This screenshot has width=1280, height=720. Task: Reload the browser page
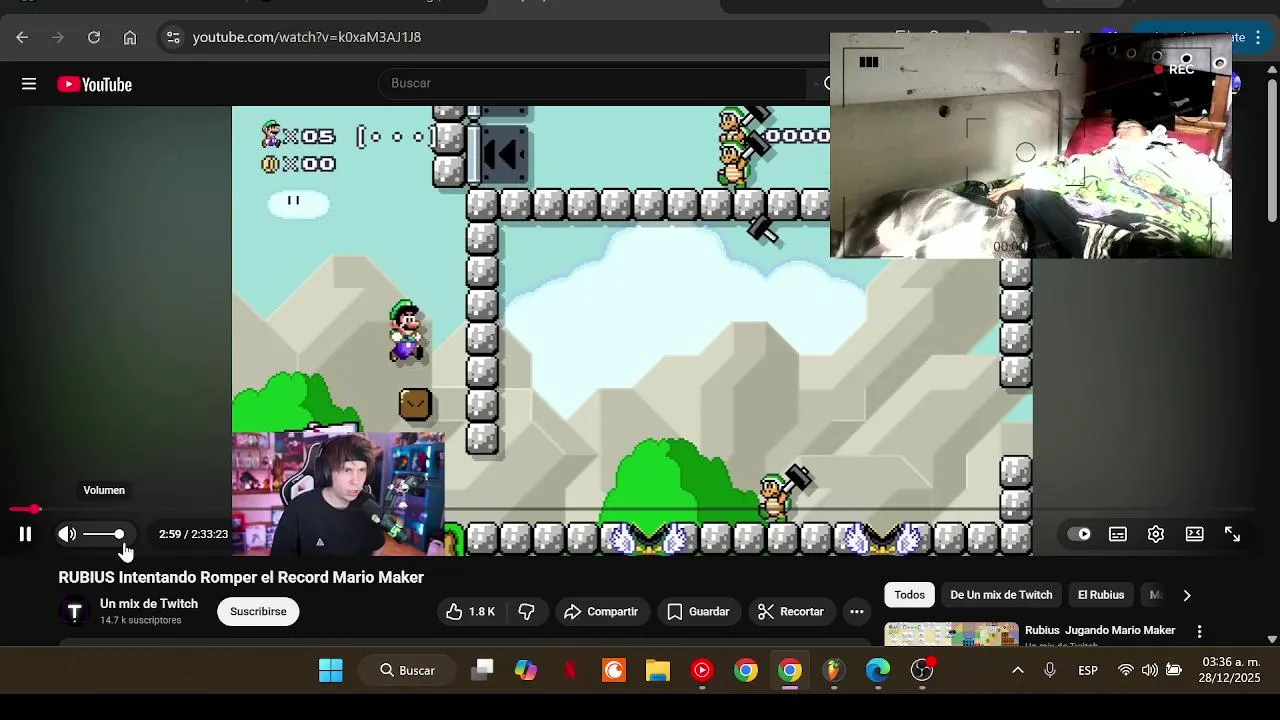point(94,37)
